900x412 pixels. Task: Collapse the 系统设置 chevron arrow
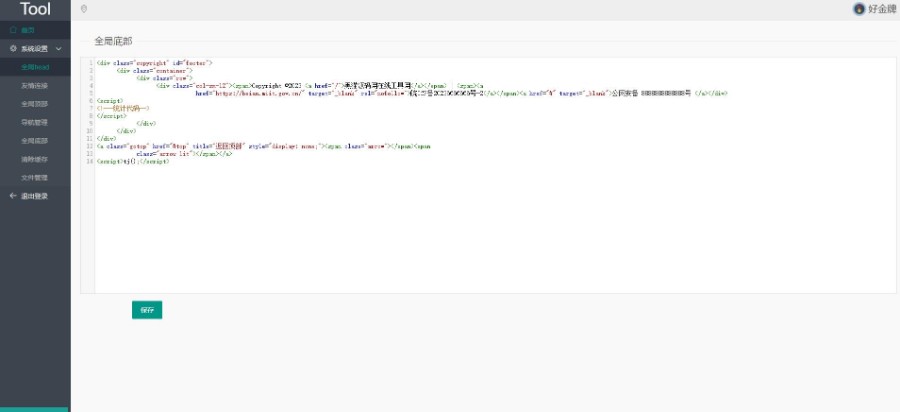59,49
